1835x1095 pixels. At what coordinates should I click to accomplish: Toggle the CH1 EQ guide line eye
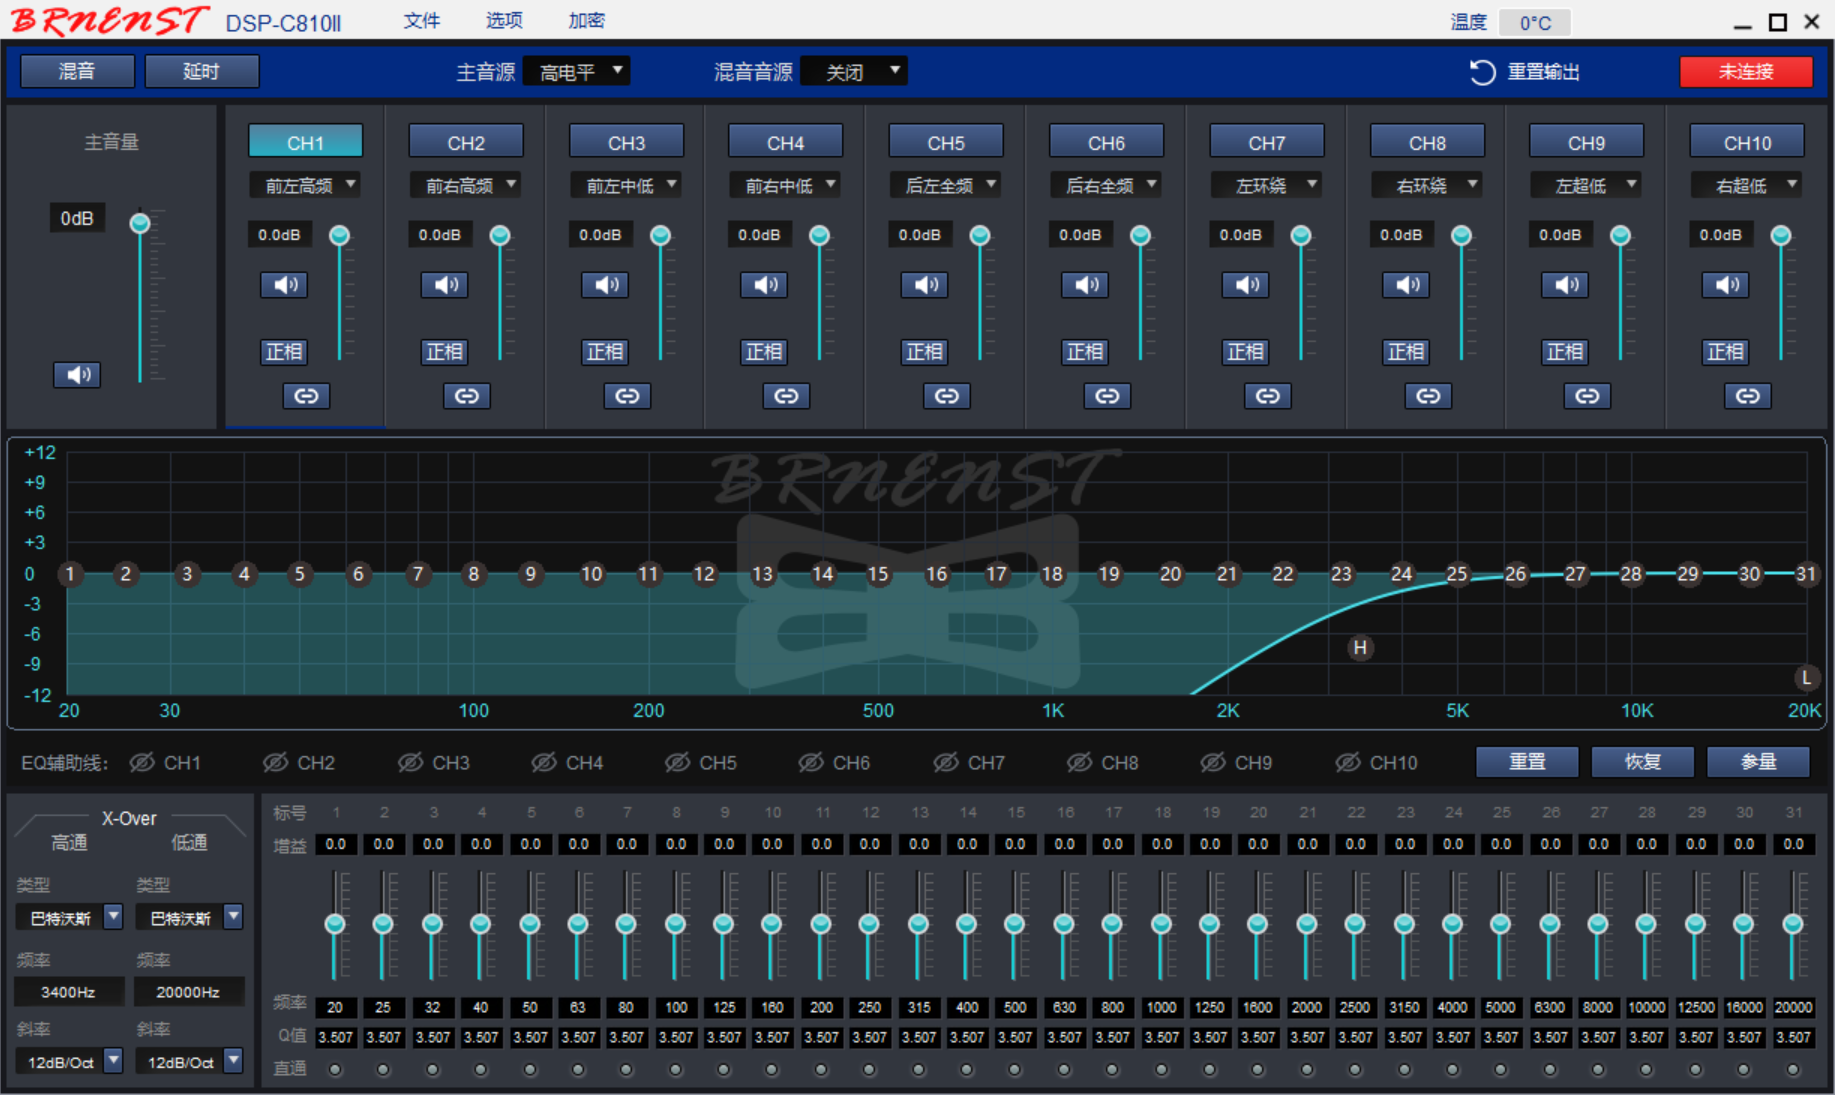143,763
